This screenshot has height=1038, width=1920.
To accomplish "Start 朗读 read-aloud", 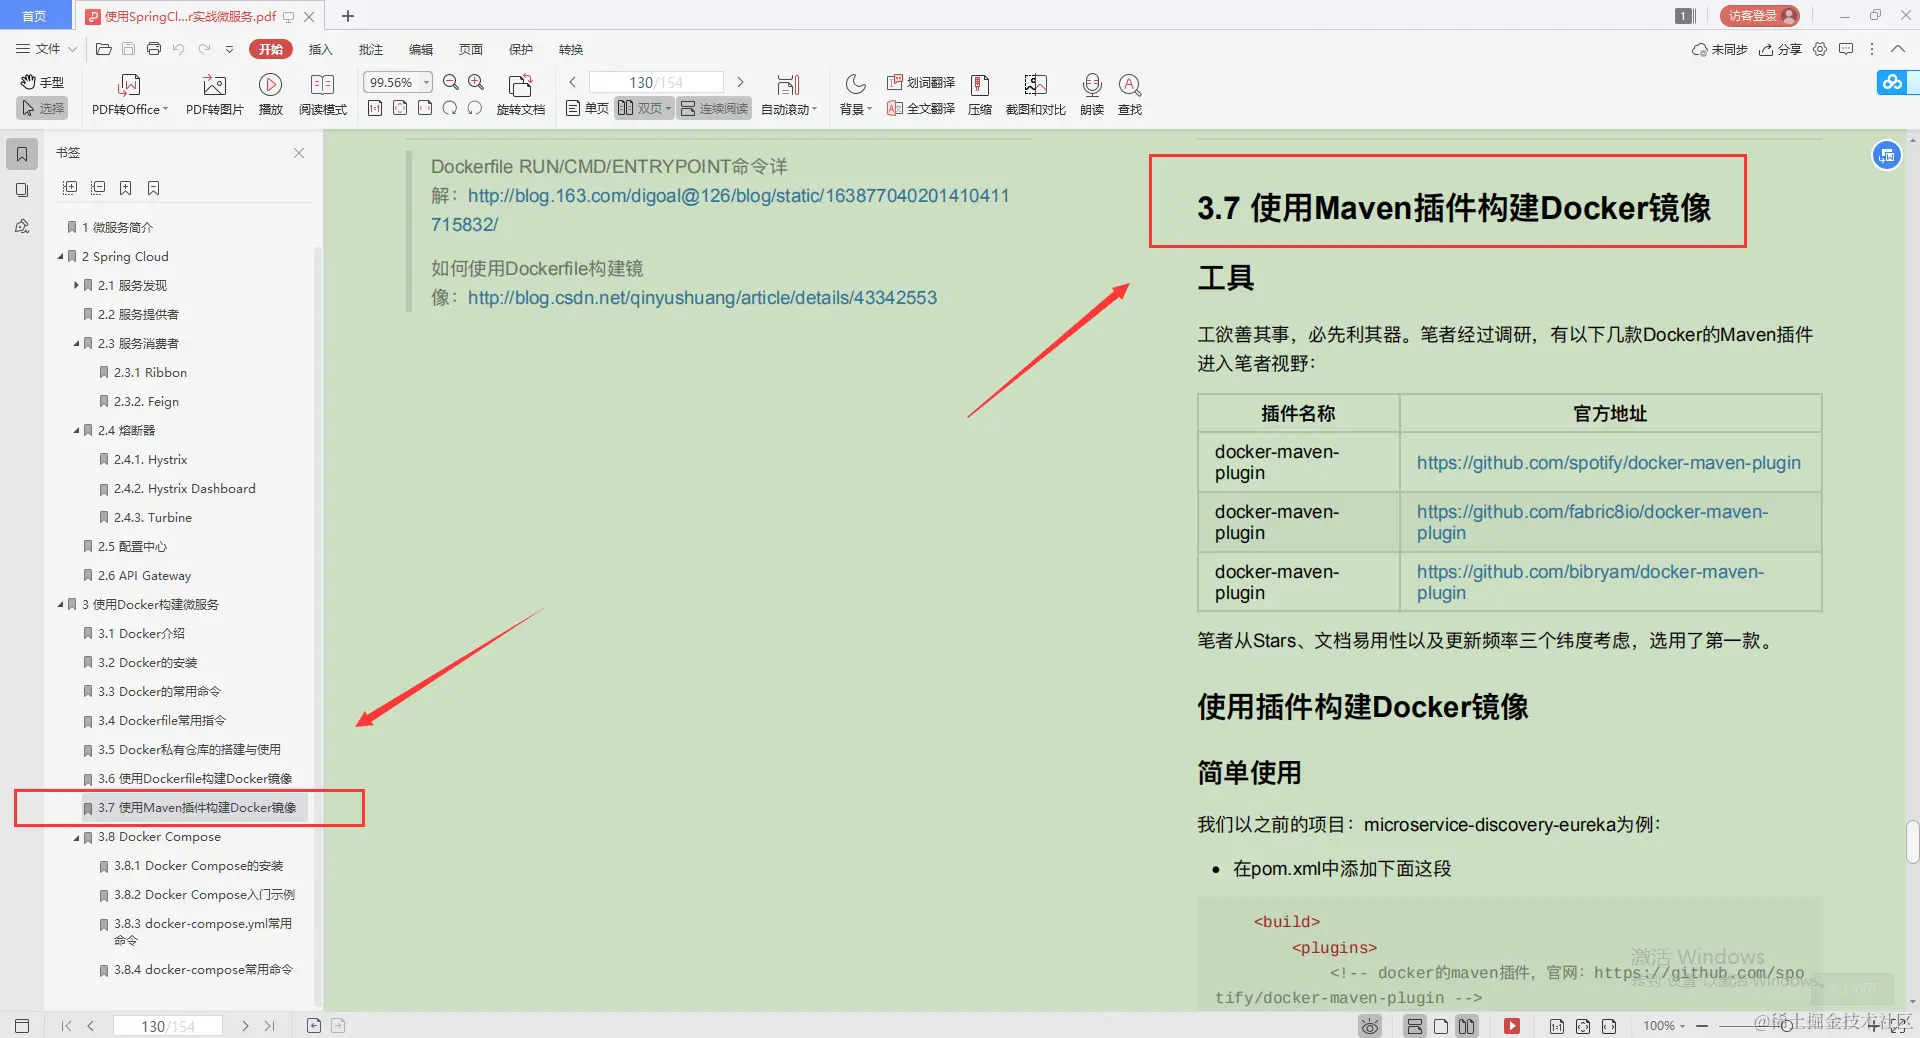I will (1091, 95).
